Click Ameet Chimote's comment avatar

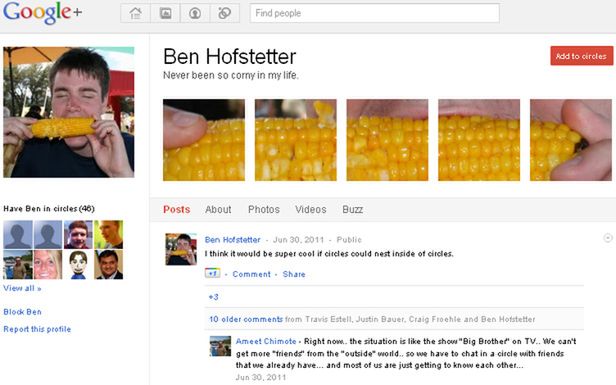point(220,346)
